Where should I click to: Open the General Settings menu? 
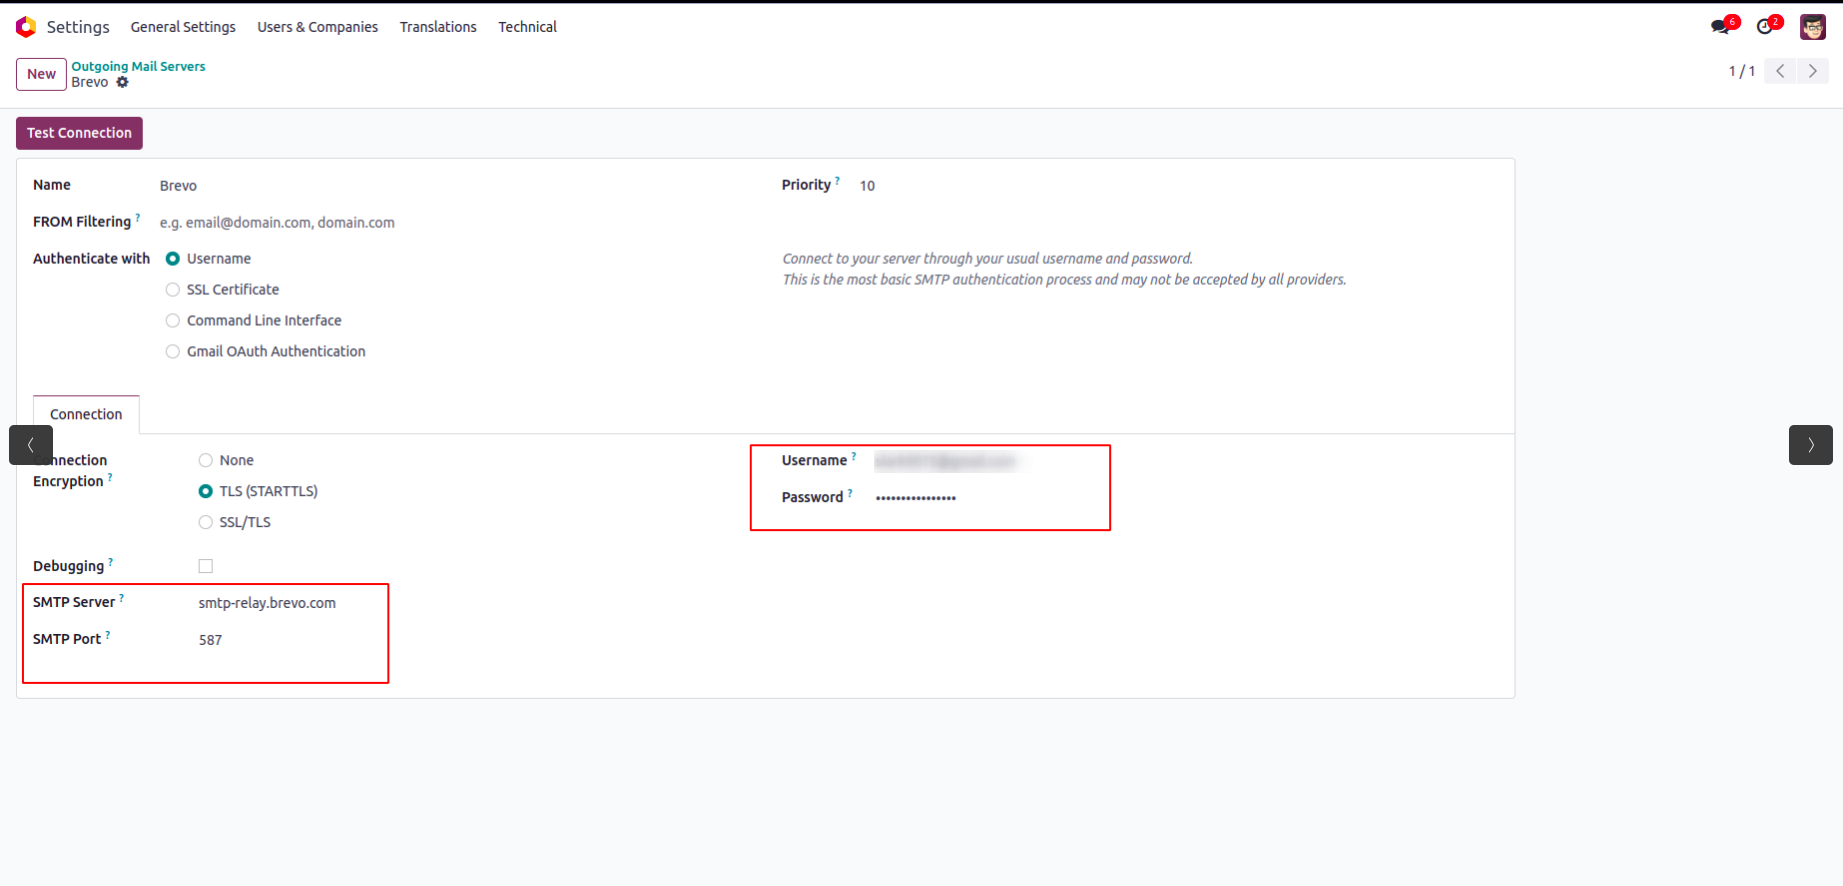click(x=183, y=27)
